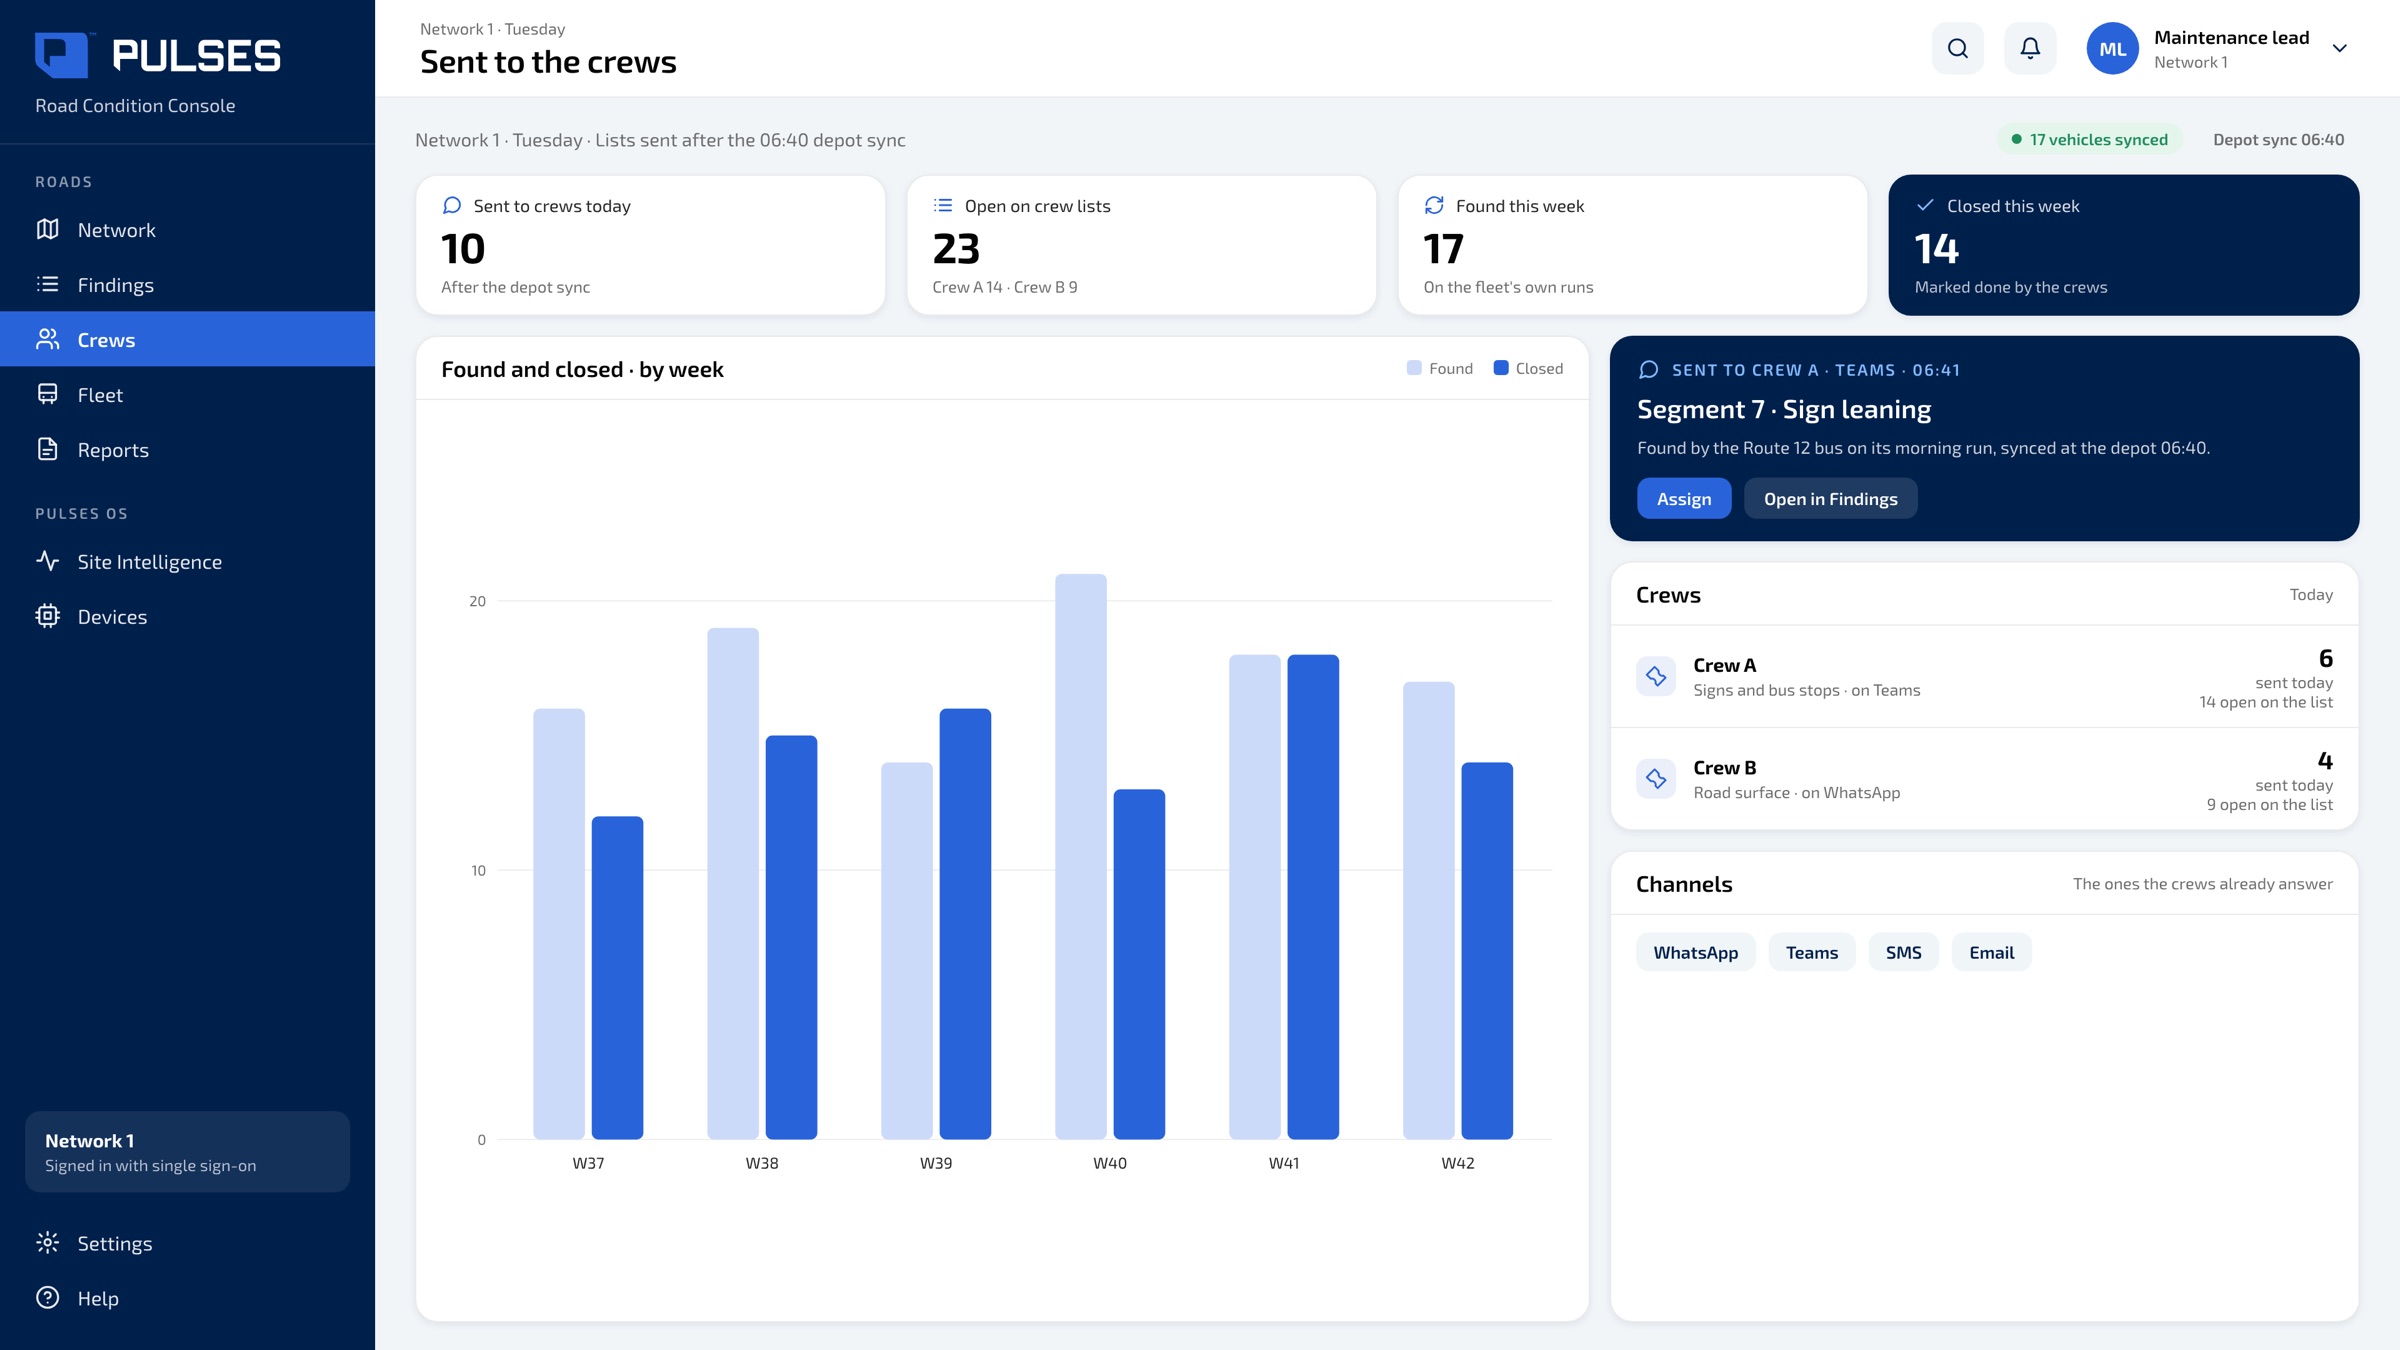The width and height of the screenshot is (2400, 1350).
Task: Open Reports from the sidebar
Action: 188,449
